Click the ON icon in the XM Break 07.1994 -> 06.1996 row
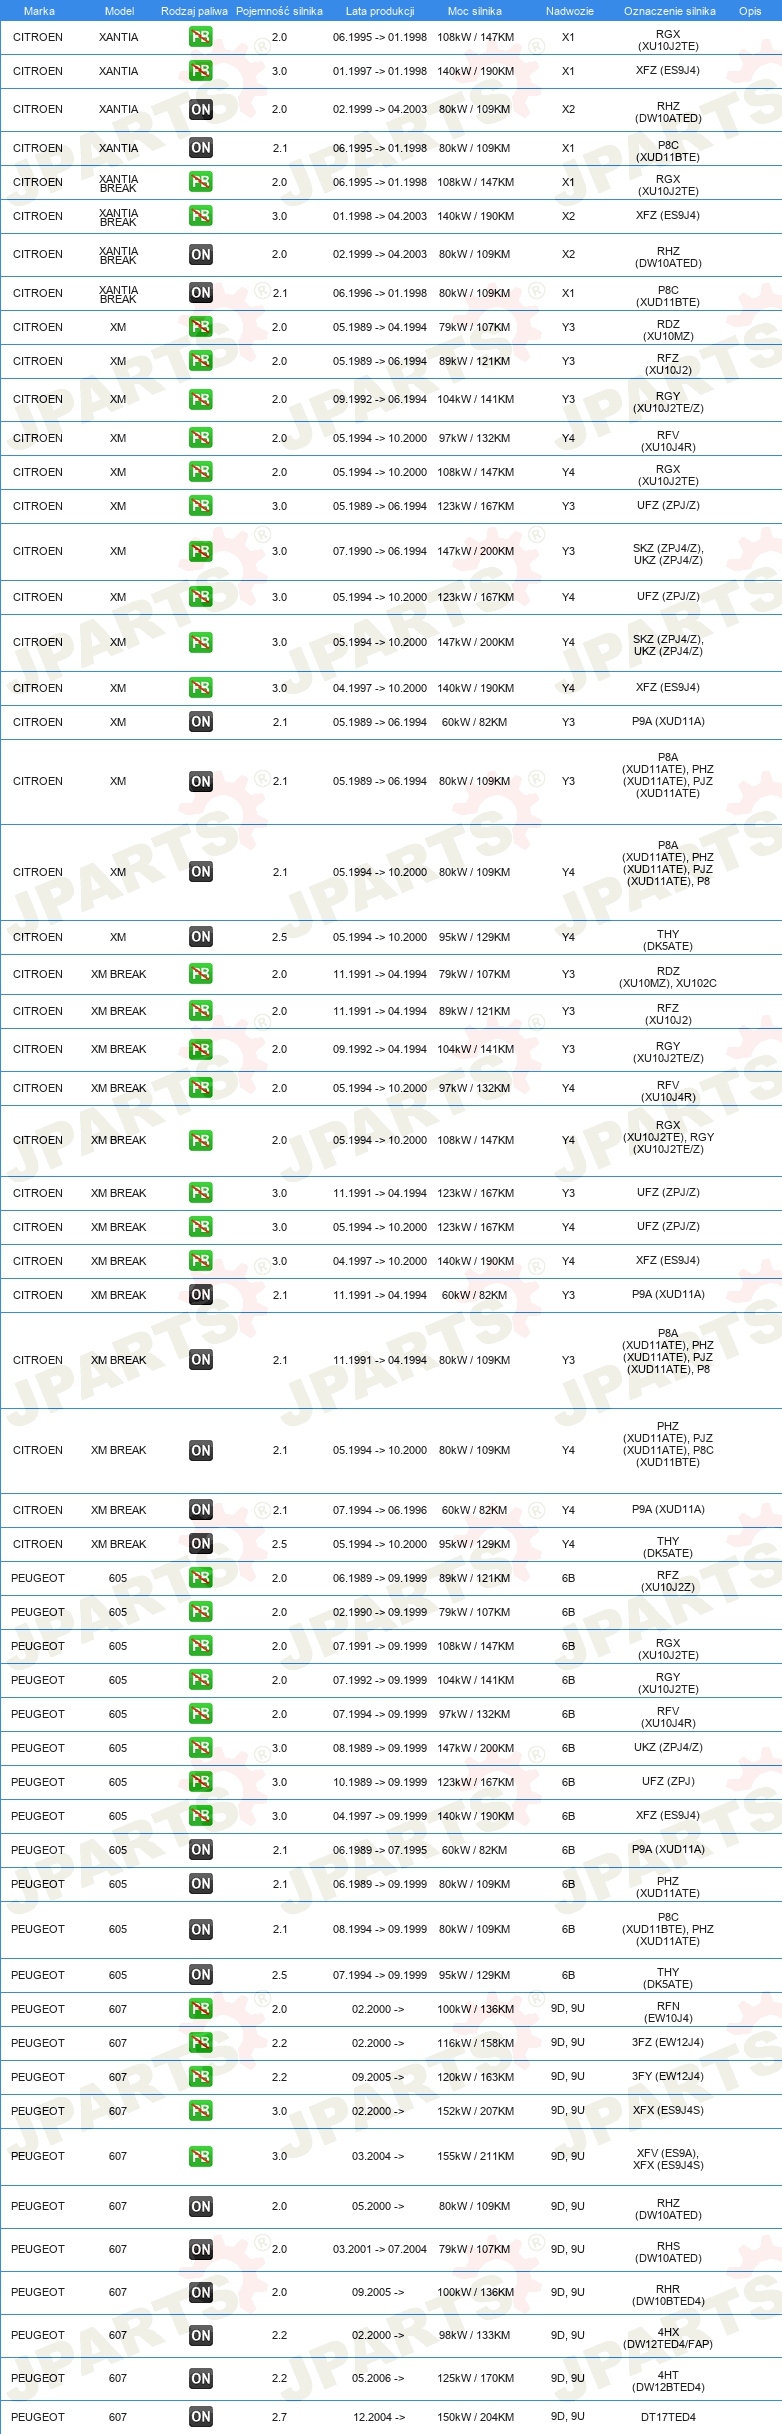 click(201, 1510)
